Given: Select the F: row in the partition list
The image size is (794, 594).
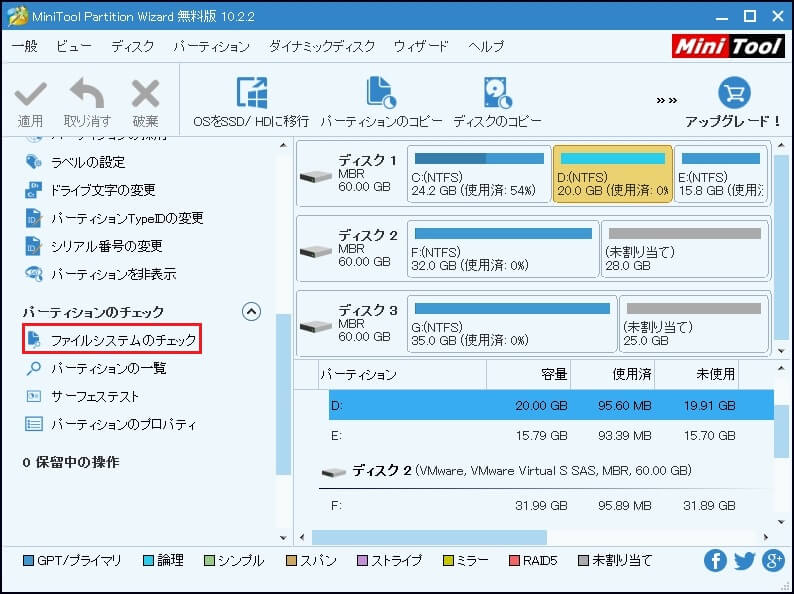Looking at the screenshot, I should pyautogui.click(x=551, y=505).
